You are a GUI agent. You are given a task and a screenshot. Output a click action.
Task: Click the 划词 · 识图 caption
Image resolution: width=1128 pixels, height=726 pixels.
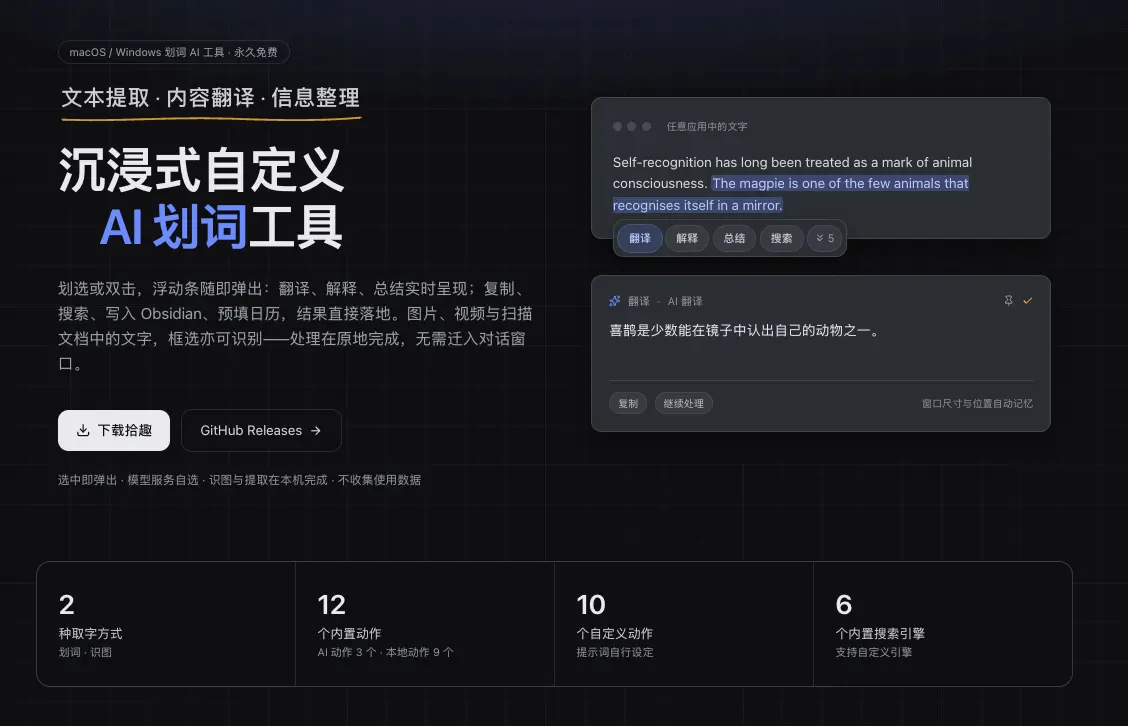tap(85, 652)
